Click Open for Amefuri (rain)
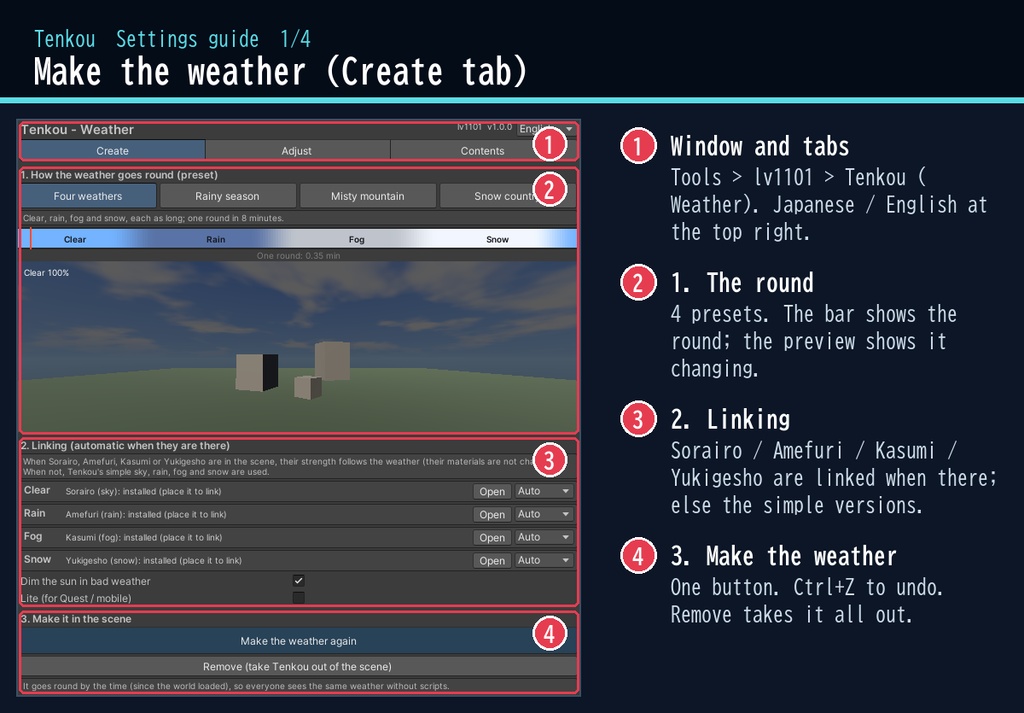The image size is (1024, 713). click(x=492, y=515)
